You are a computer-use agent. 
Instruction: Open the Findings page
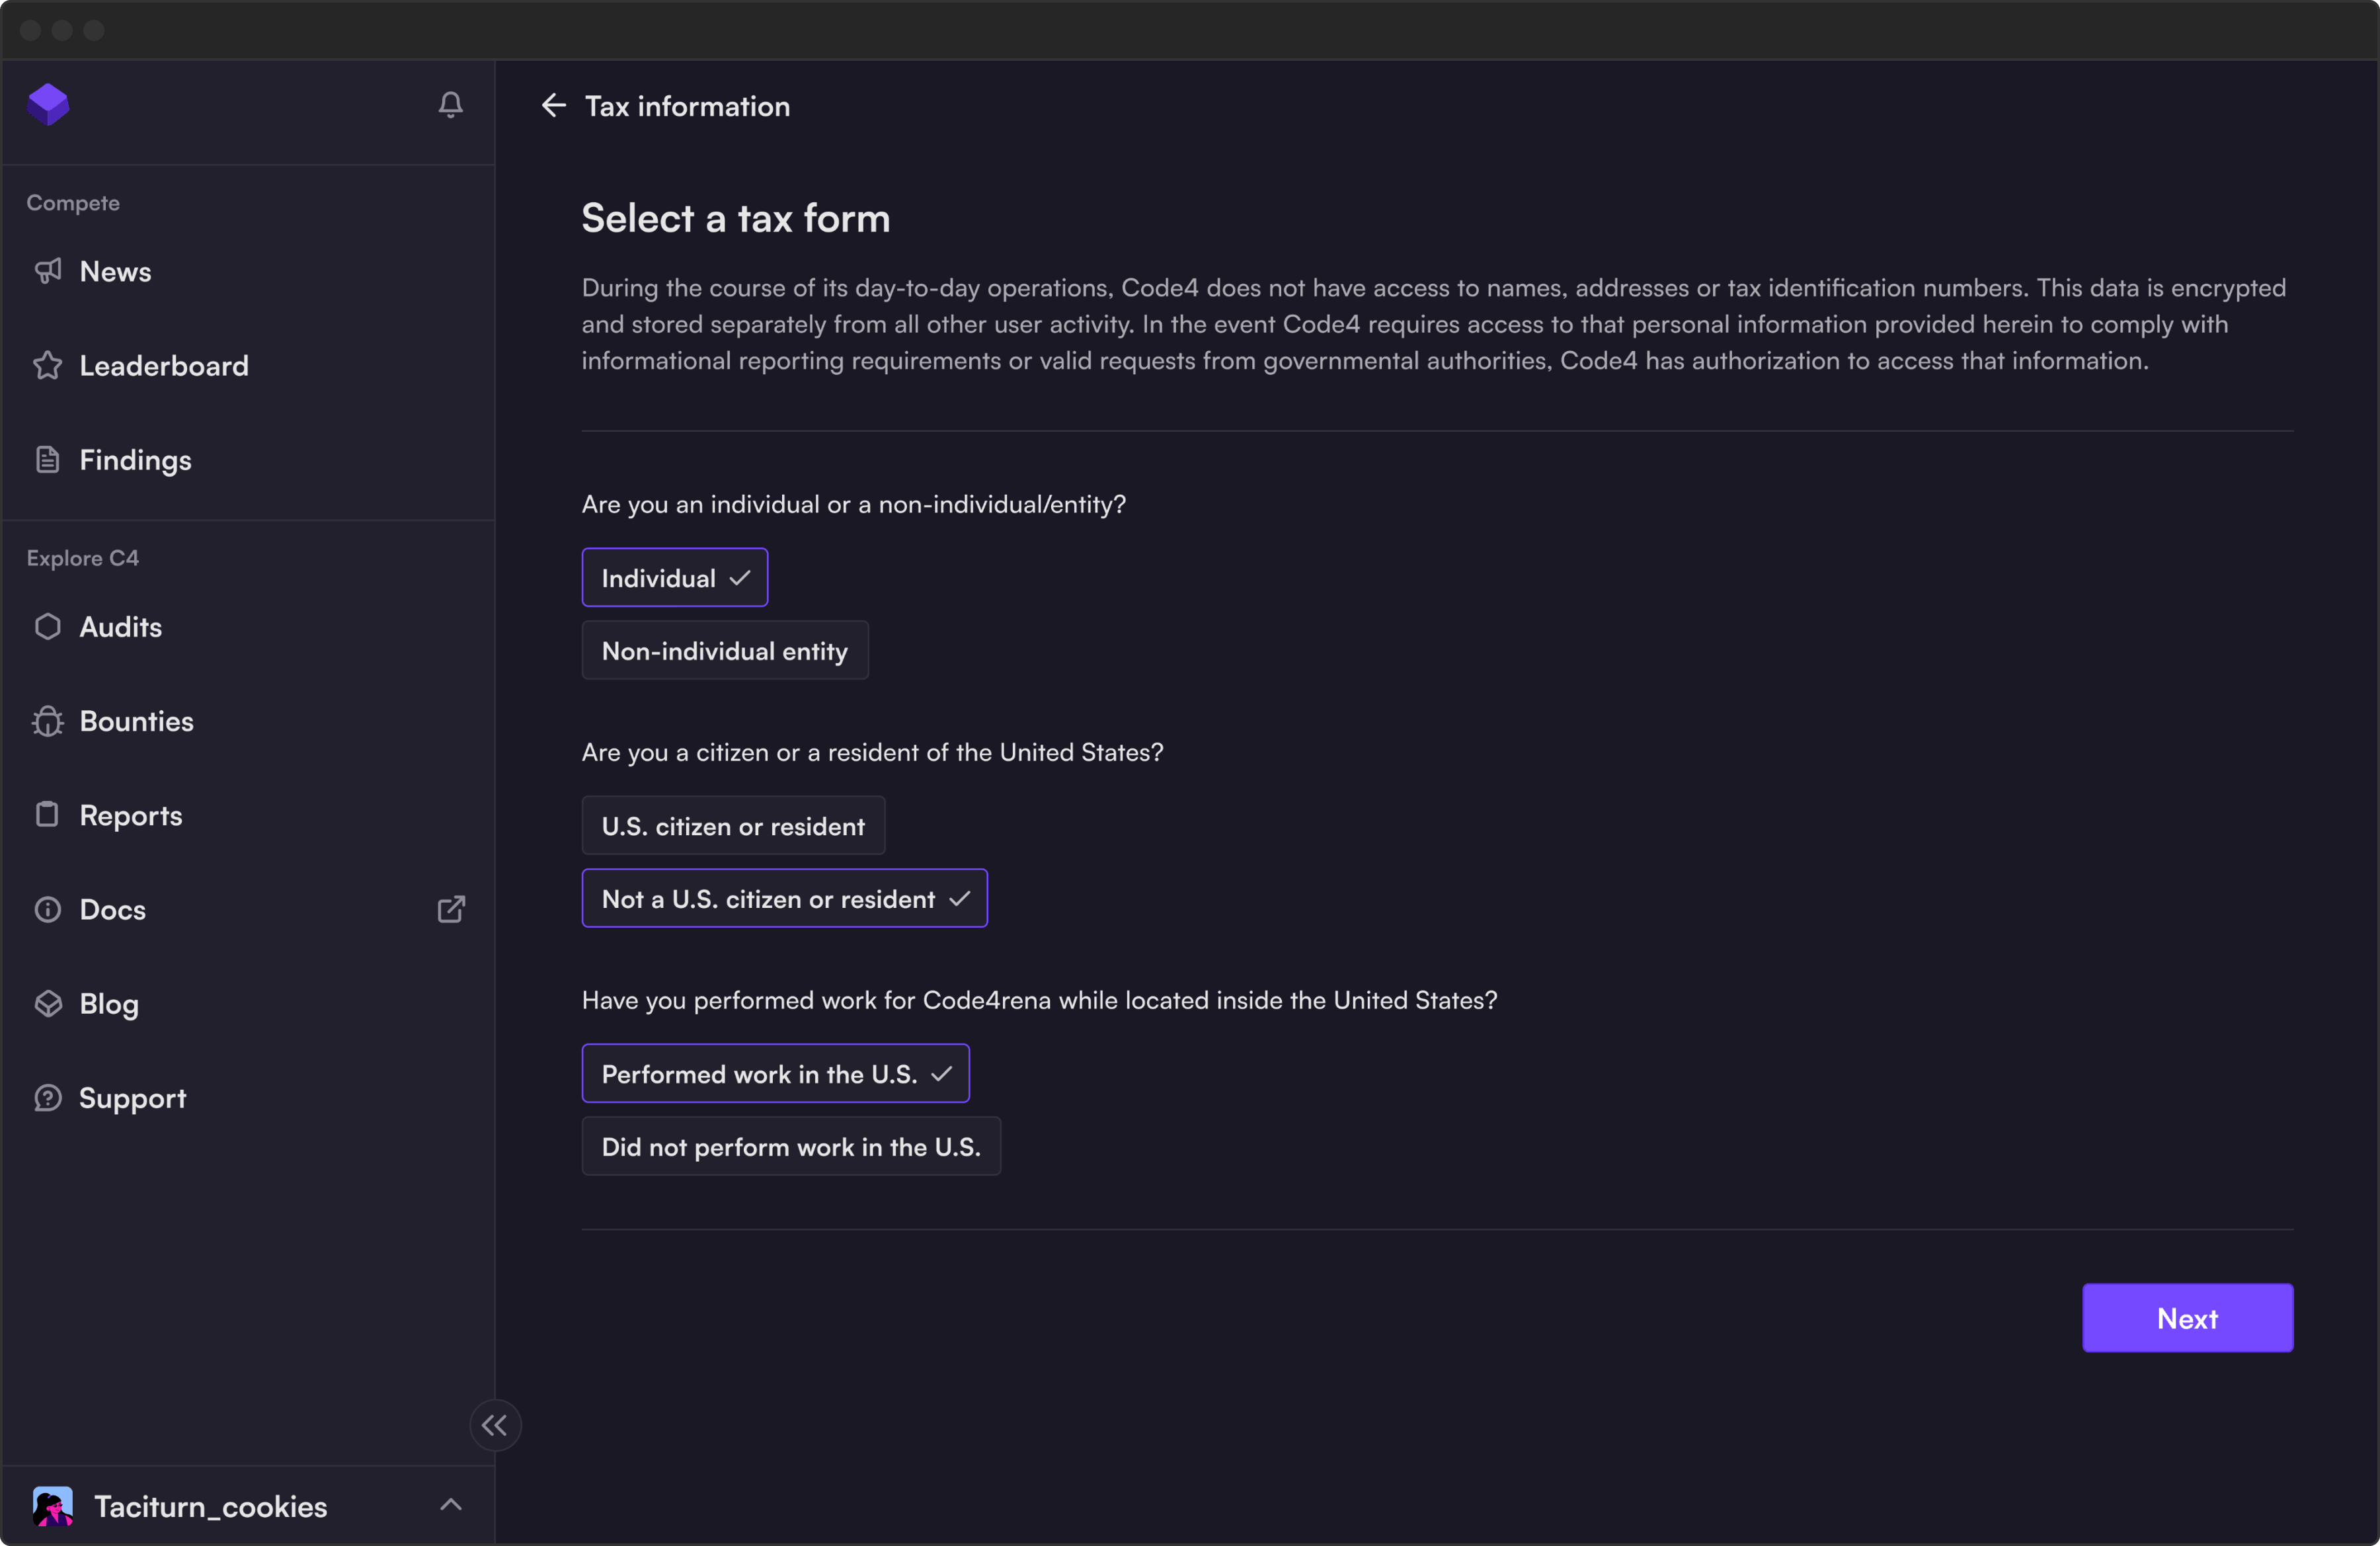[x=135, y=460]
